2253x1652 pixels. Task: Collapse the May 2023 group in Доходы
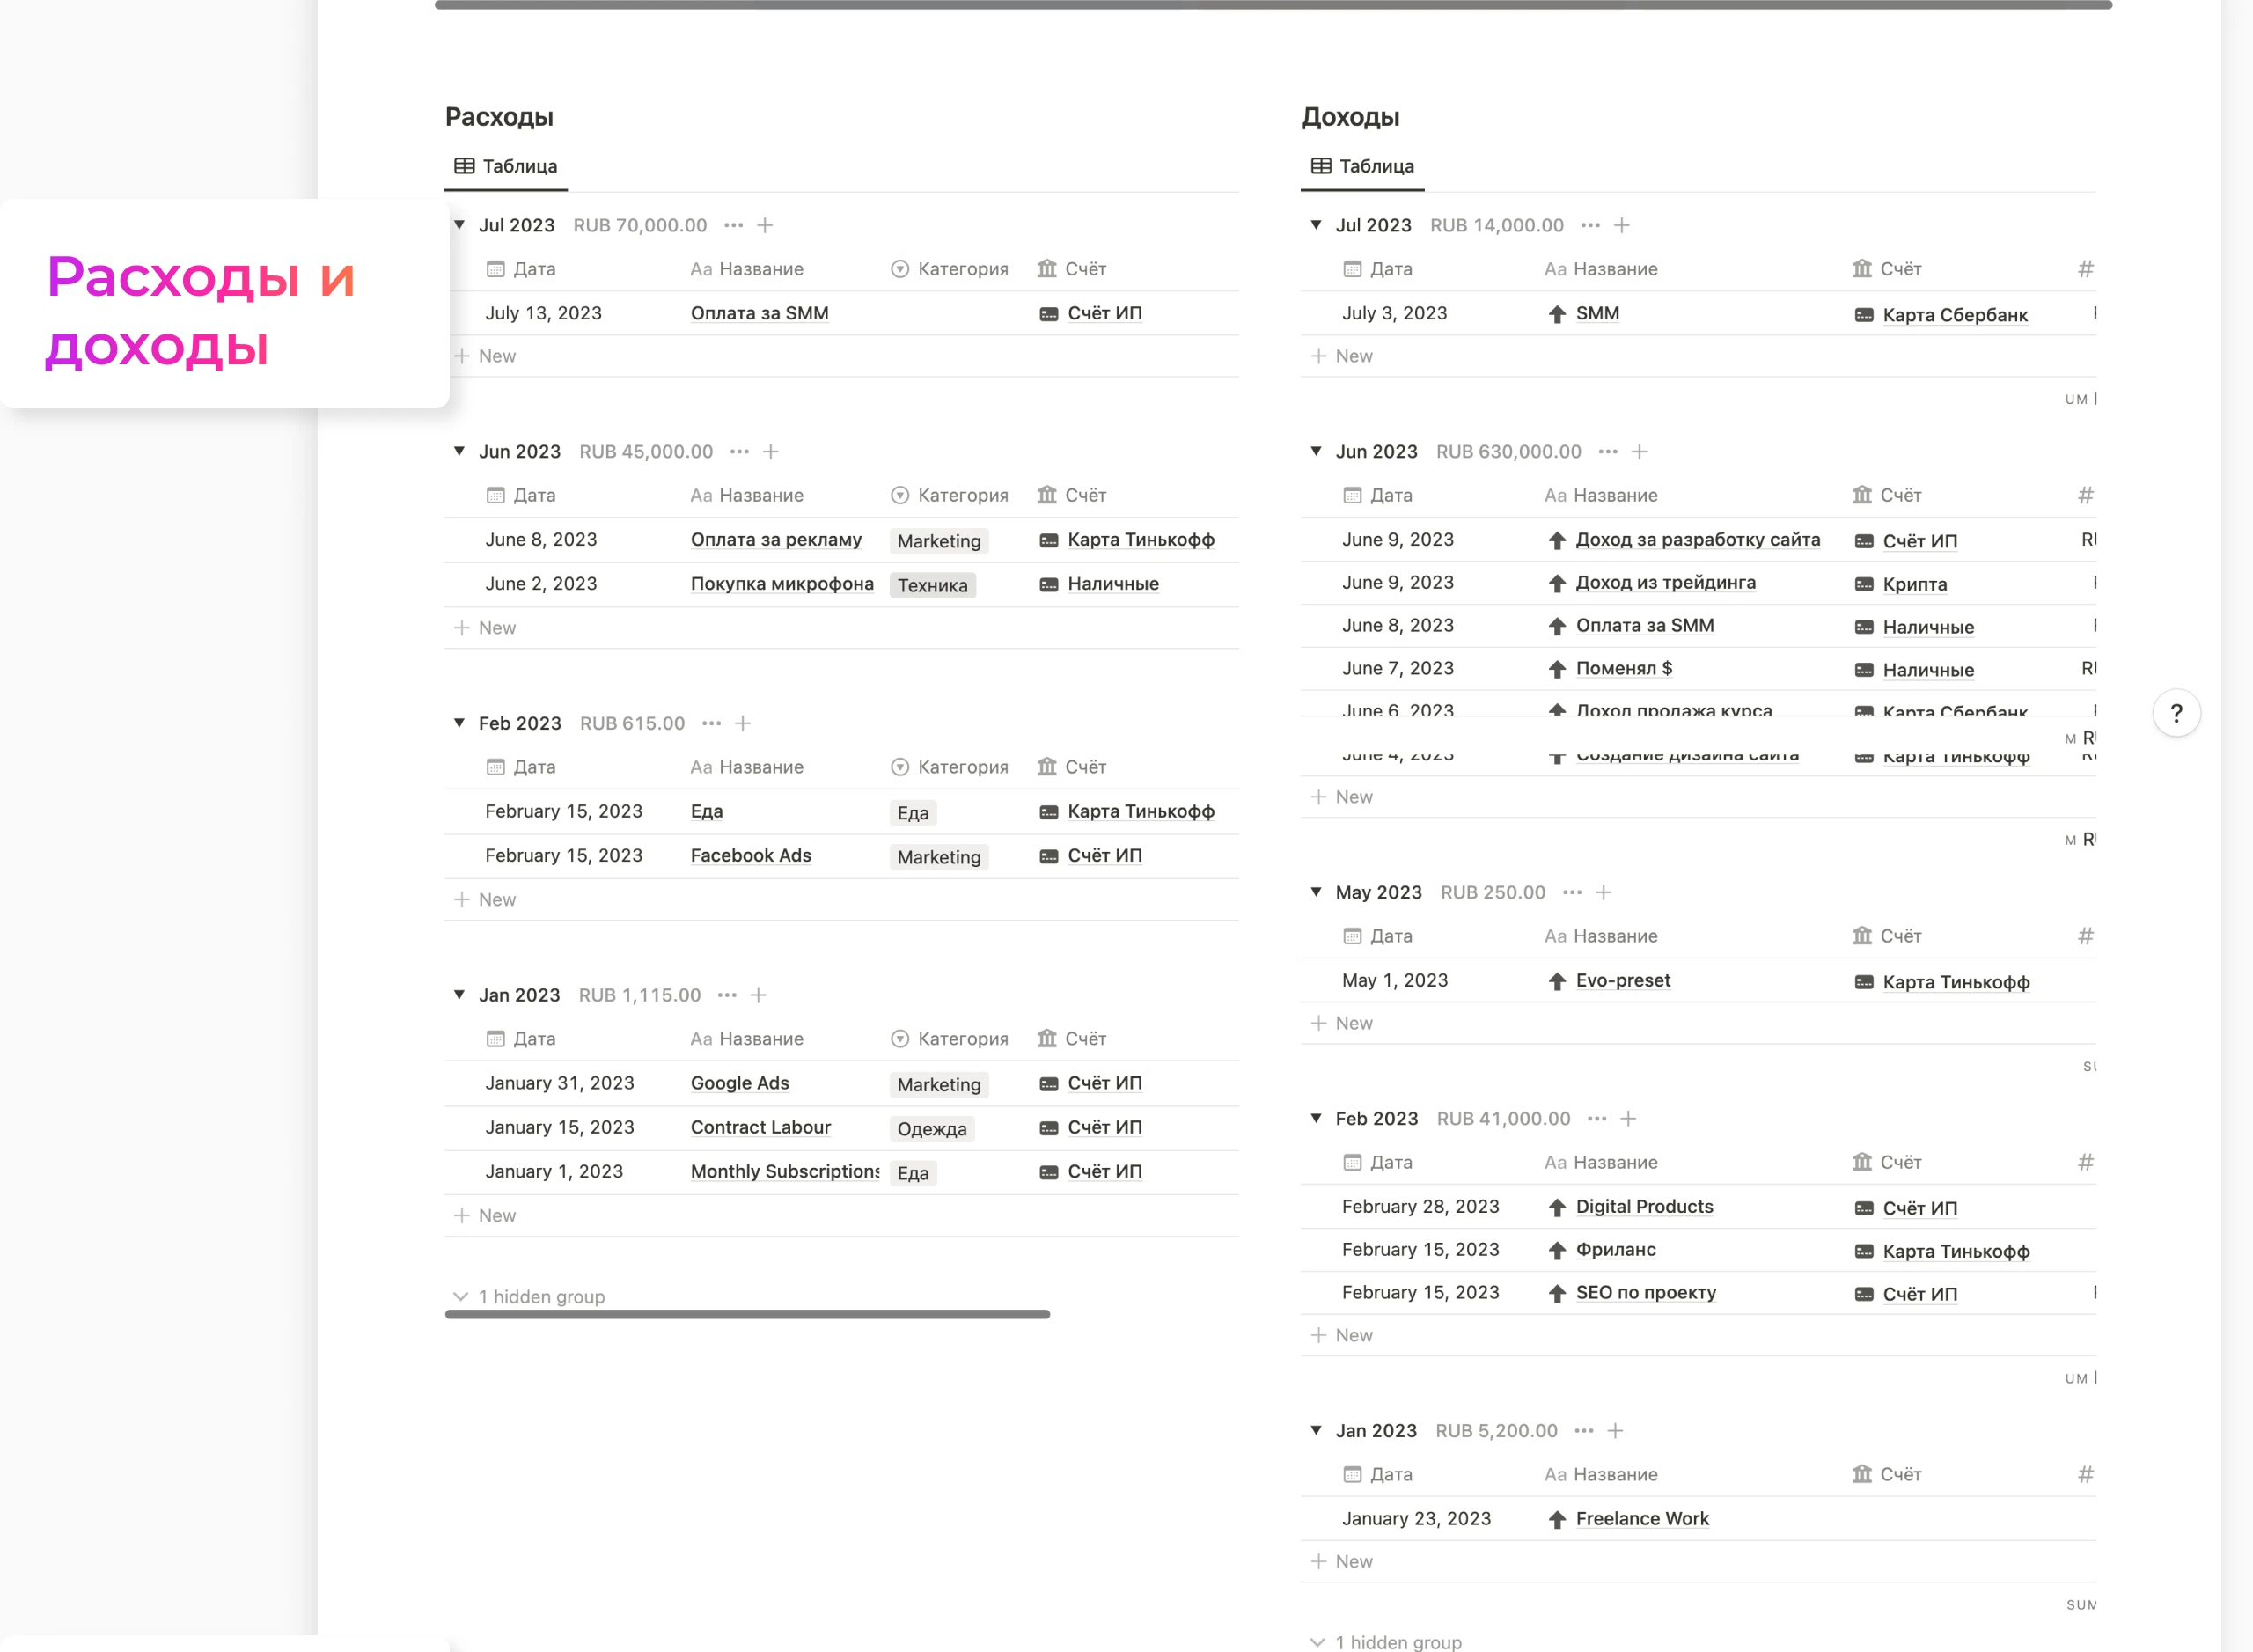1316,892
